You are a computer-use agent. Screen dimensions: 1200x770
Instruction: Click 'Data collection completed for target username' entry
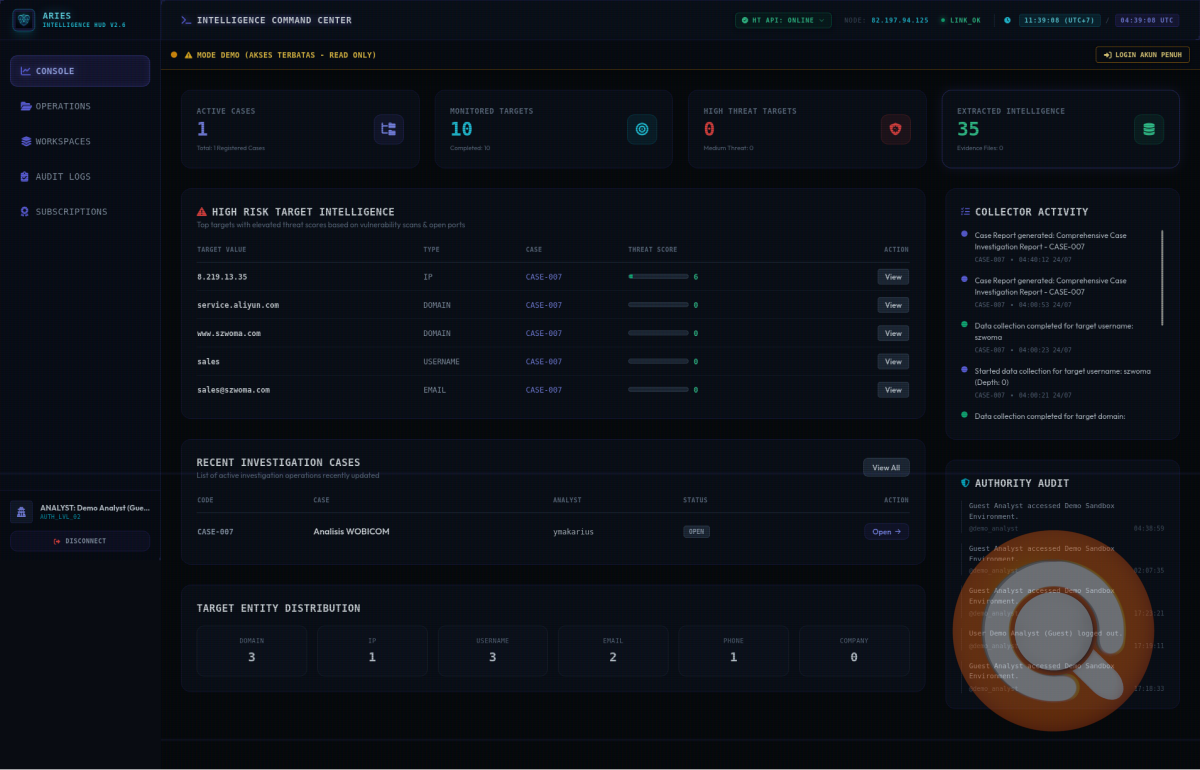click(1062, 338)
